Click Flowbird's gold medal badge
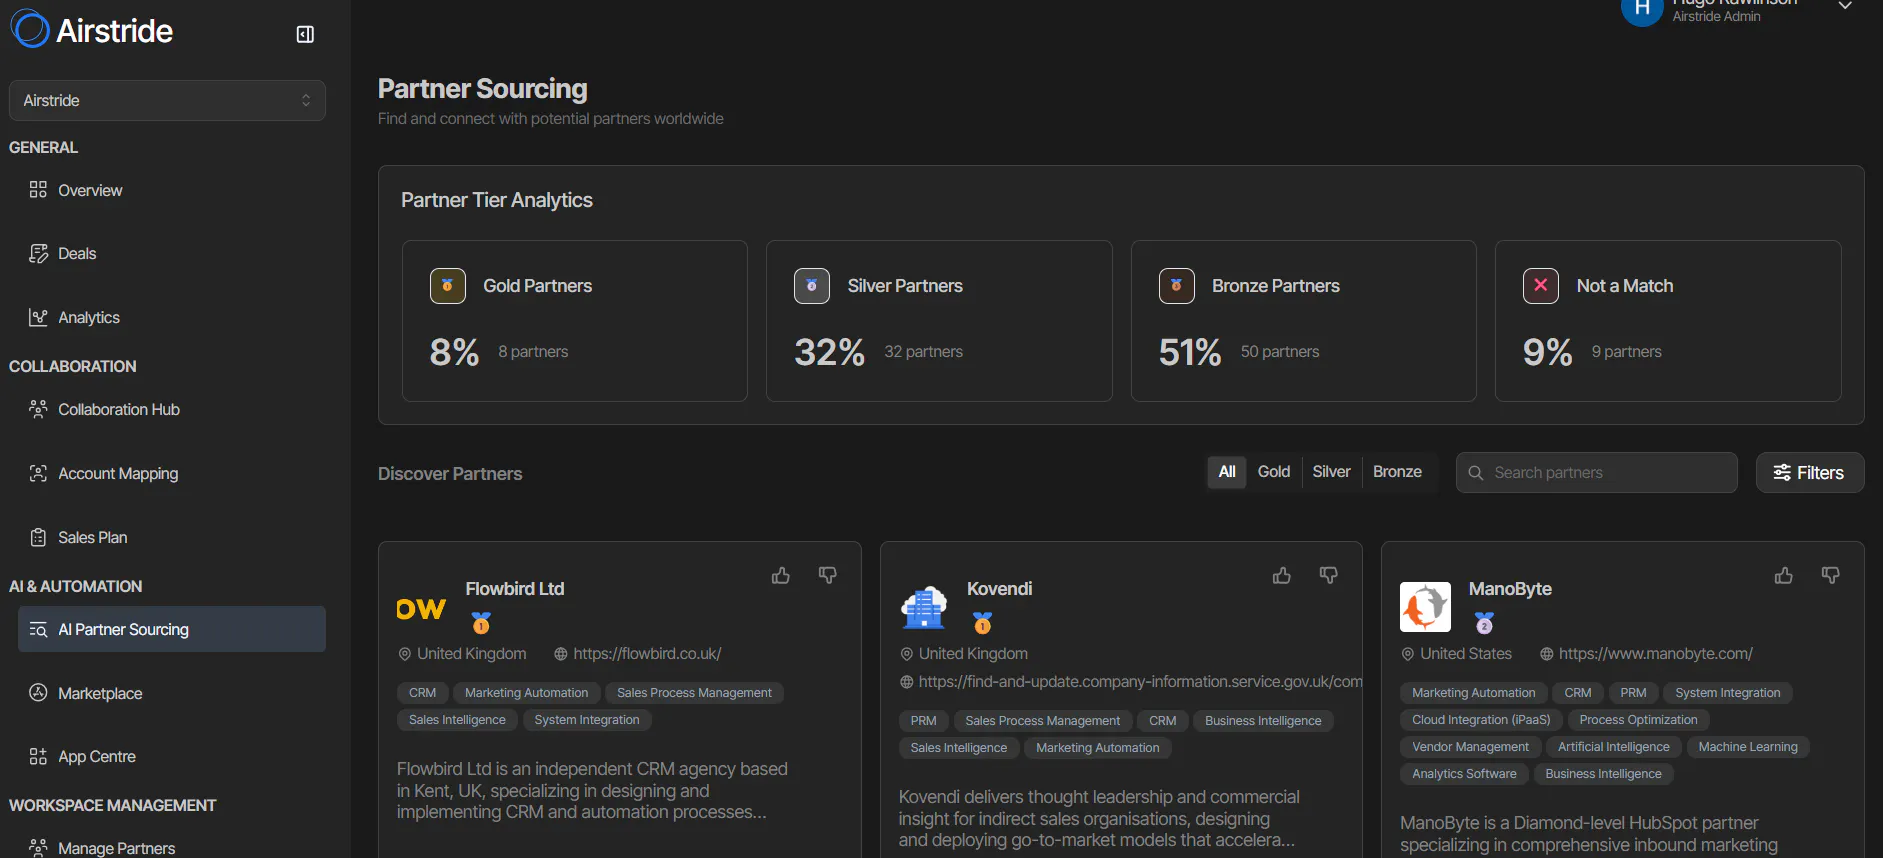 (481, 623)
